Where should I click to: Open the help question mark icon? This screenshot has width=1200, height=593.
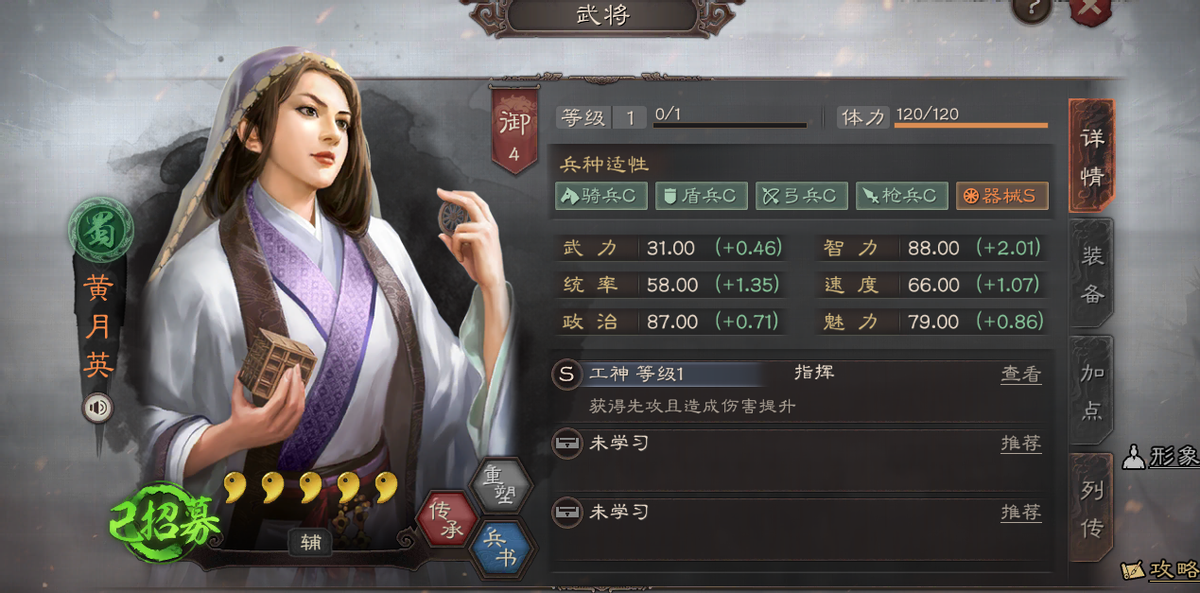pyautogui.click(x=1031, y=8)
